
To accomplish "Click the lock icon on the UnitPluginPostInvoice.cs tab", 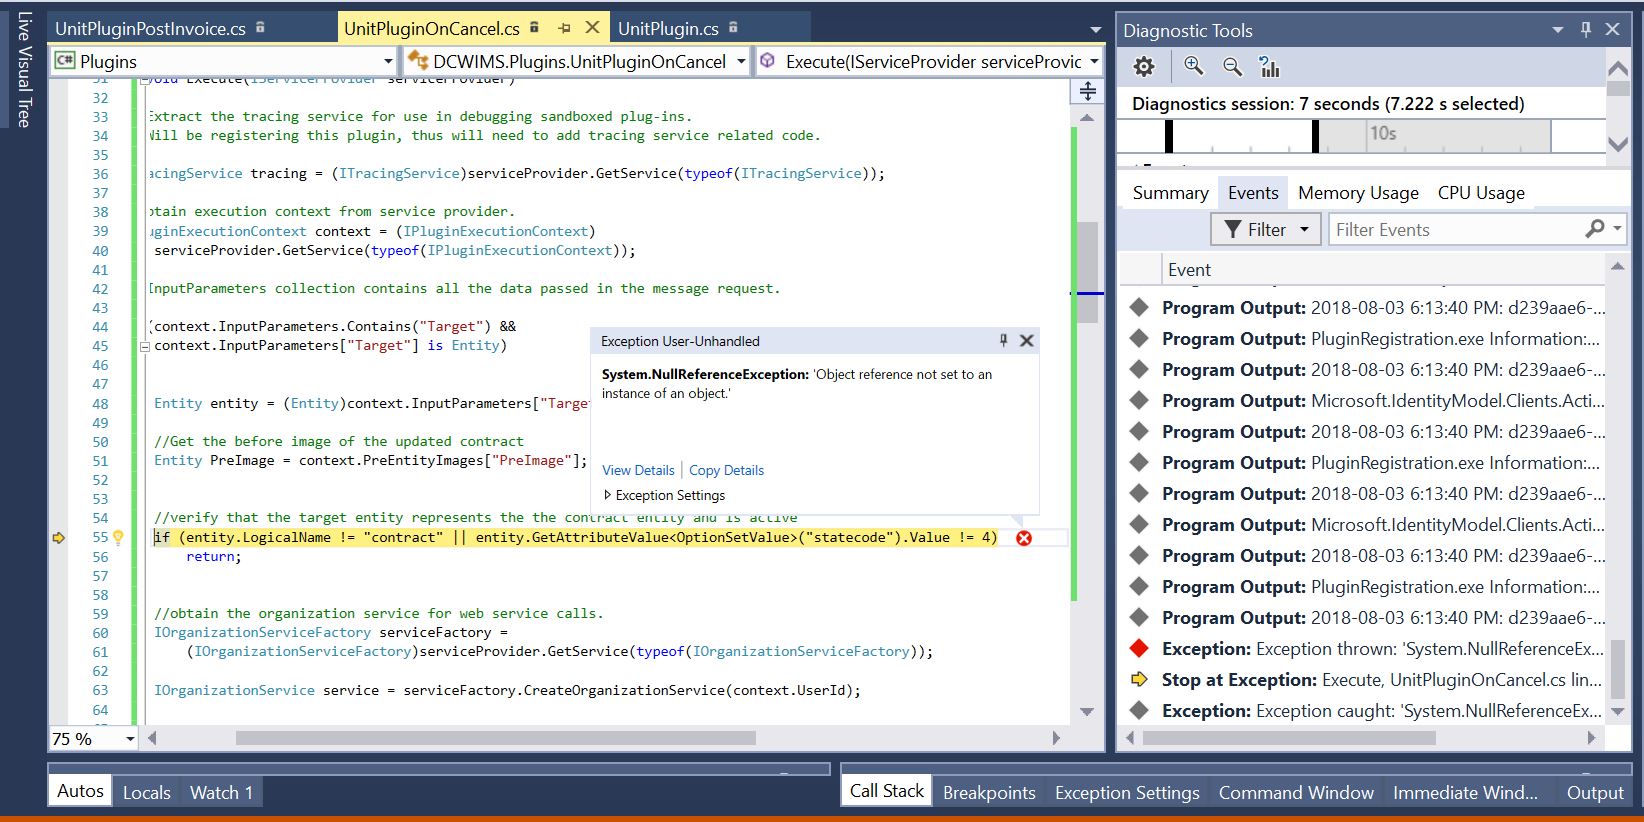I will (260, 28).
